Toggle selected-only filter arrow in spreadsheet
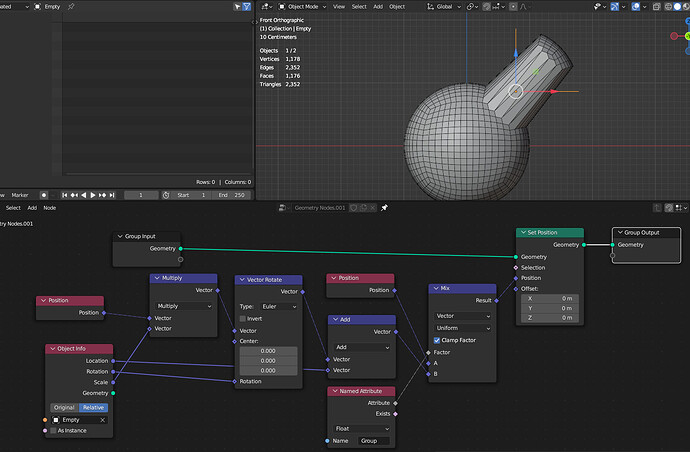Image resolution: width=690 pixels, height=452 pixels. click(x=237, y=7)
